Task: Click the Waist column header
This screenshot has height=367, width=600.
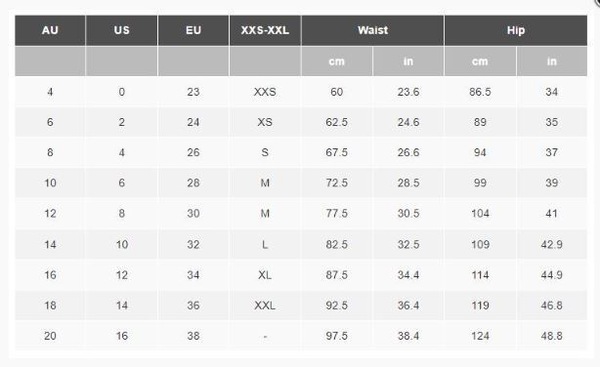Action: pos(373,30)
